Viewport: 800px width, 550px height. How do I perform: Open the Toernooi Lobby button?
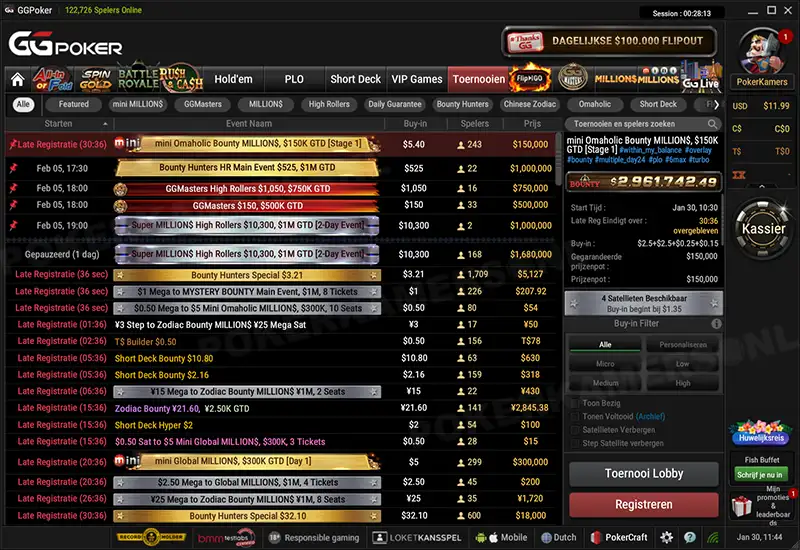(643, 473)
